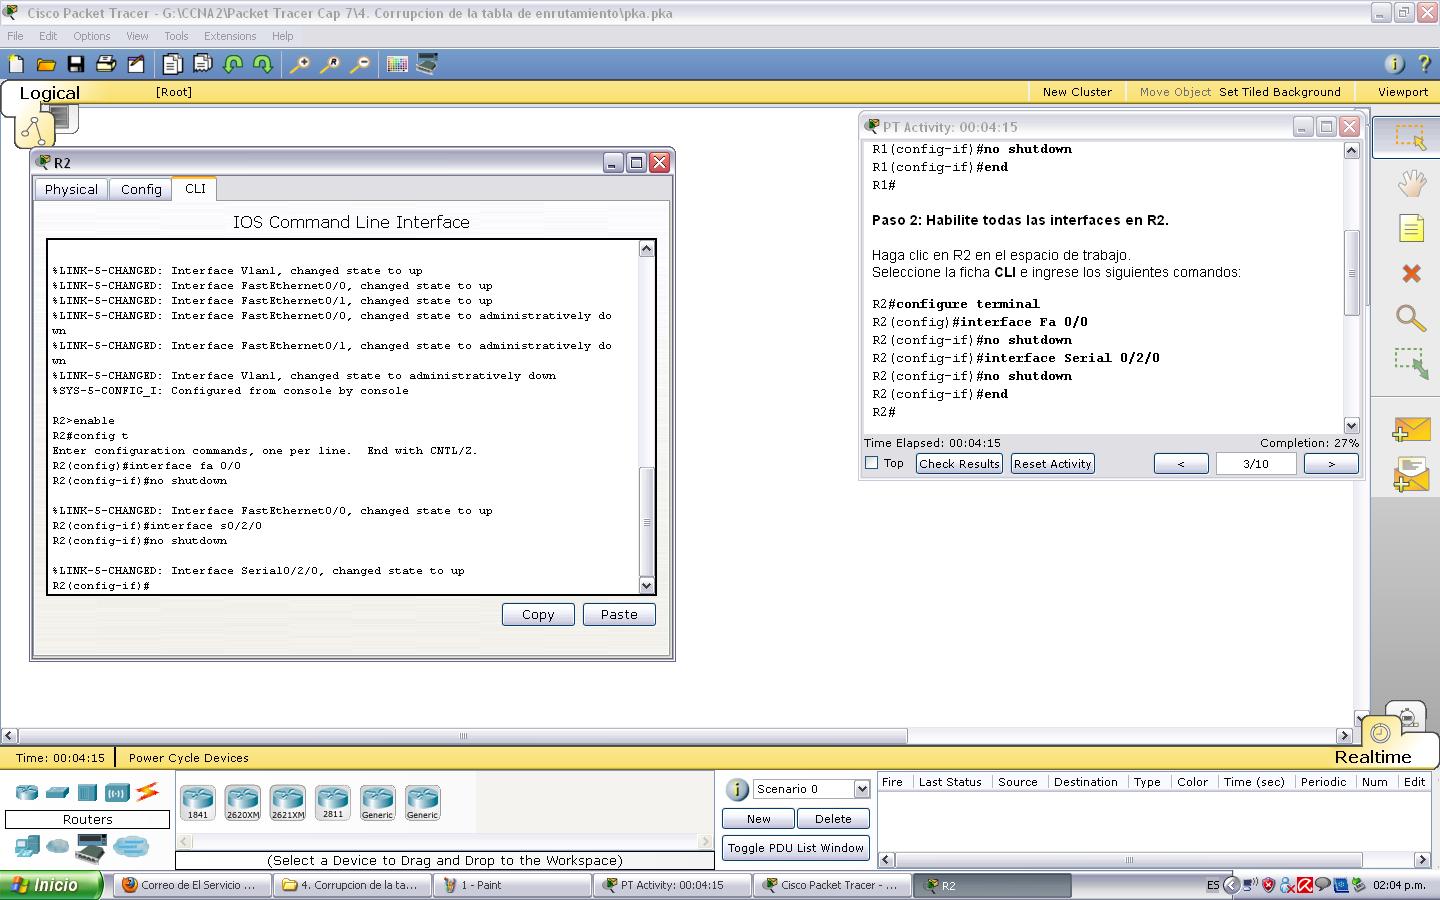Click Check Results in PT Activity
1440x900 pixels.
coord(959,464)
